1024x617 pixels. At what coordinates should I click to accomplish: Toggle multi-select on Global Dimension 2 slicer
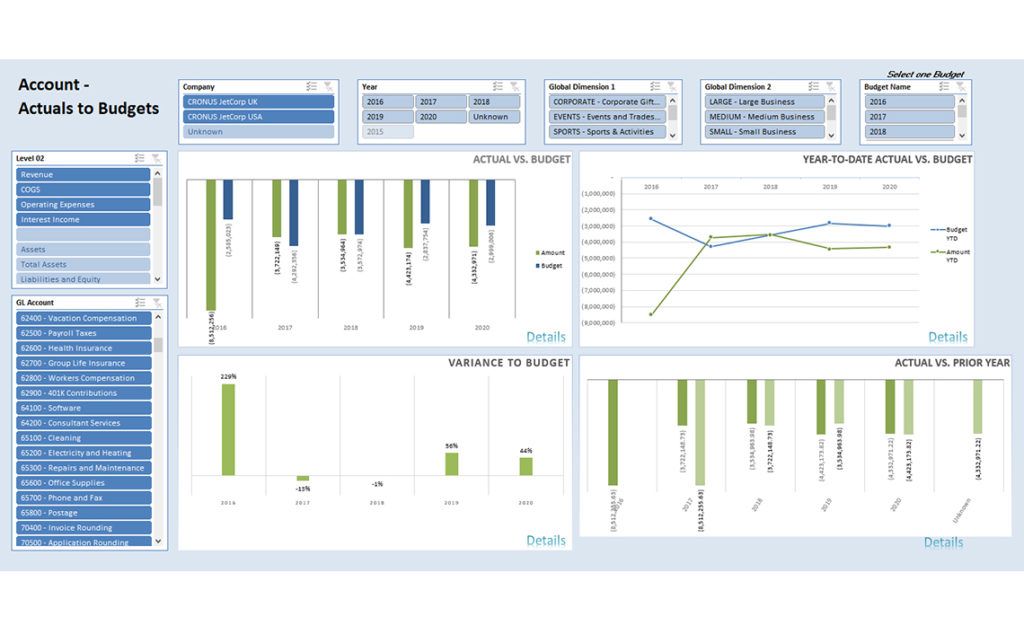click(x=811, y=87)
